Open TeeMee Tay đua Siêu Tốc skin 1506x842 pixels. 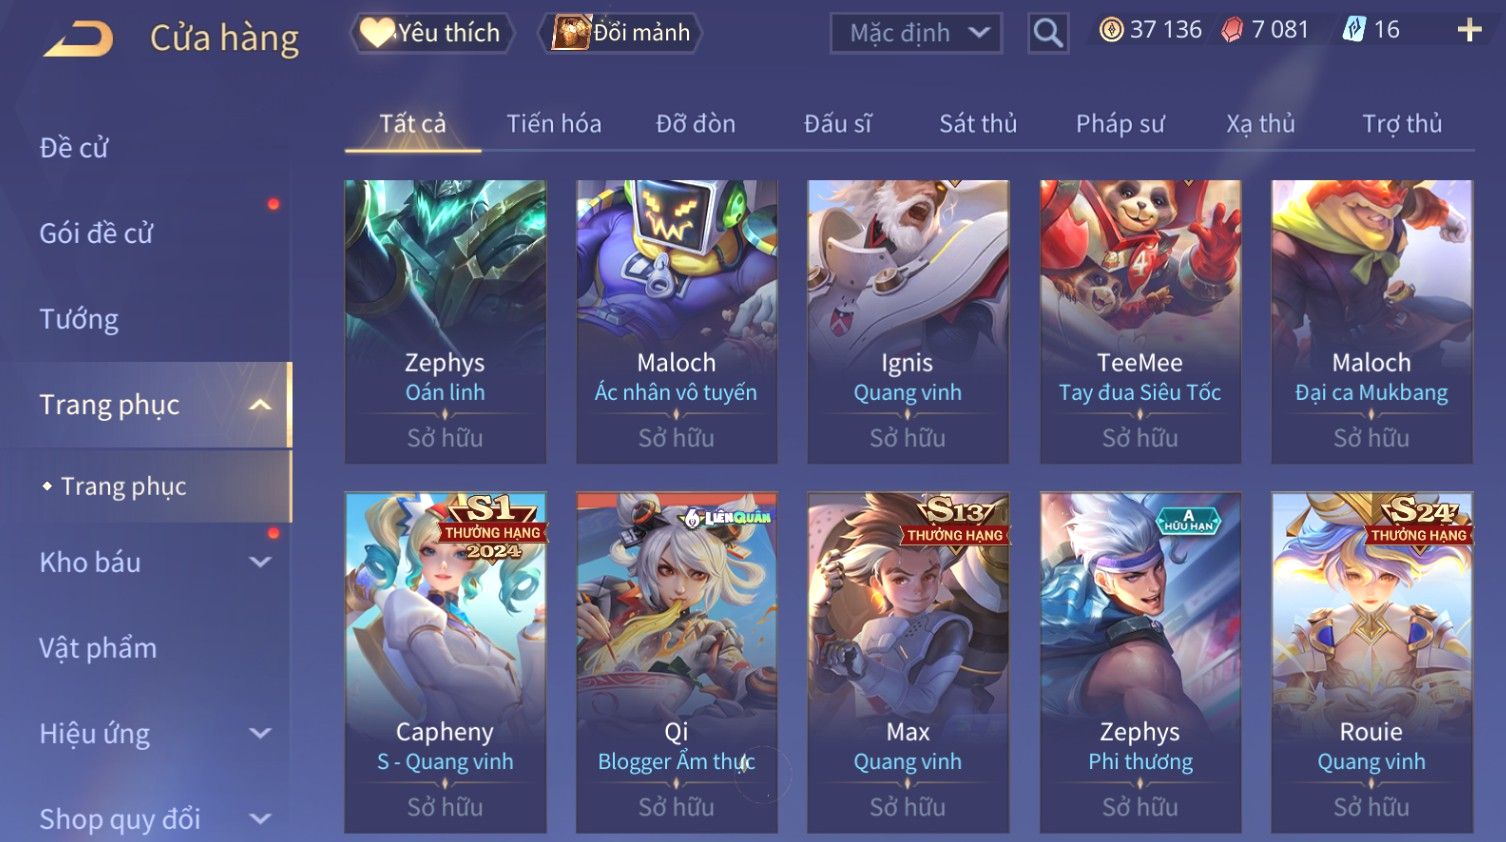1140,321
